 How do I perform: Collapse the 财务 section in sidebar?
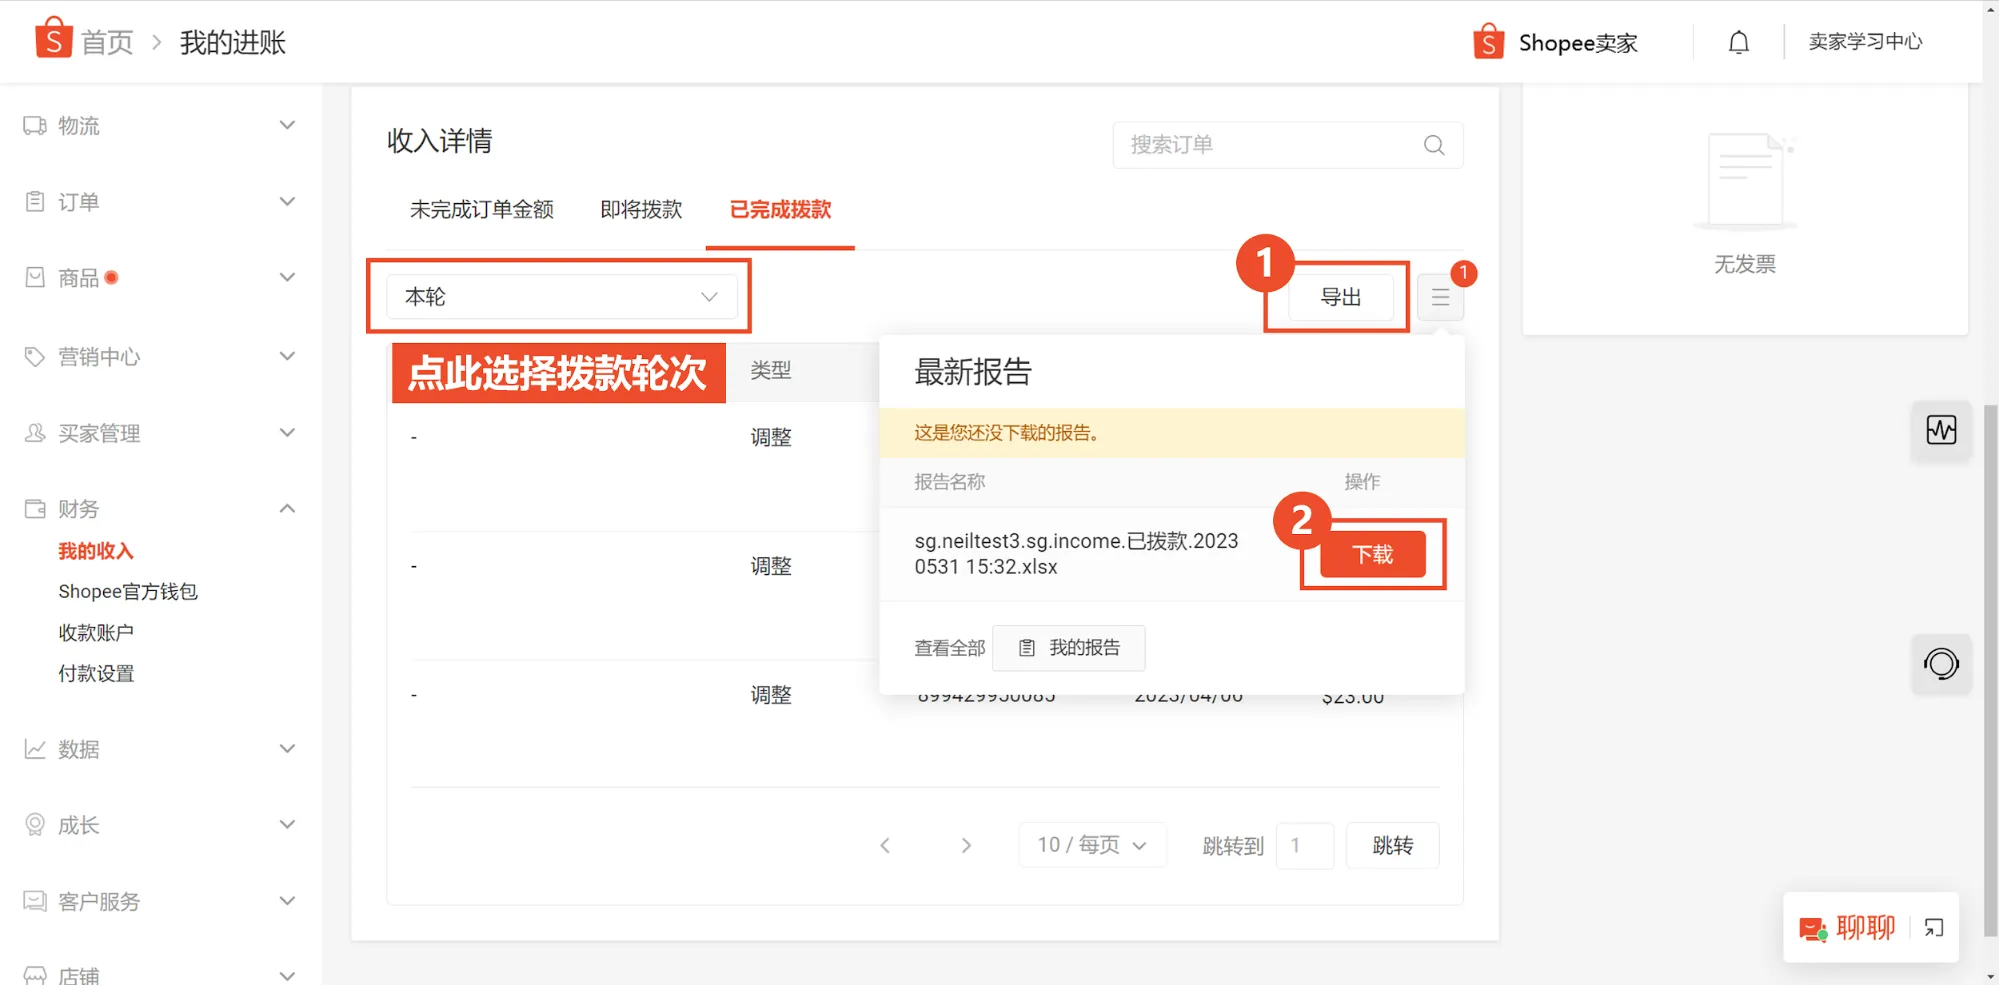click(287, 508)
